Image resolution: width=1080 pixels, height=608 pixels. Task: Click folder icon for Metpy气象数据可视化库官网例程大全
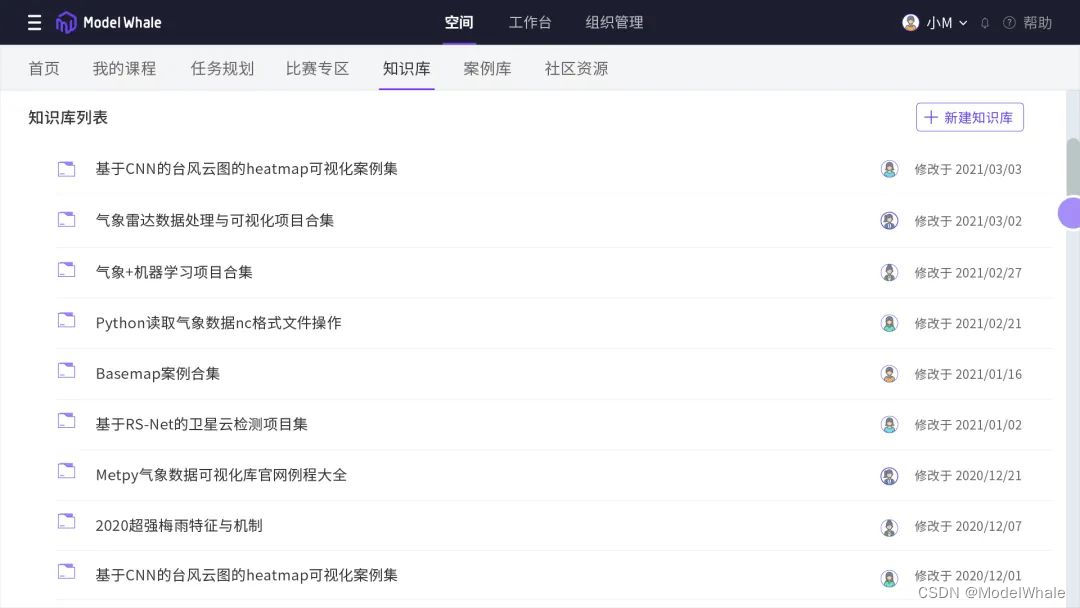pyautogui.click(x=66, y=472)
